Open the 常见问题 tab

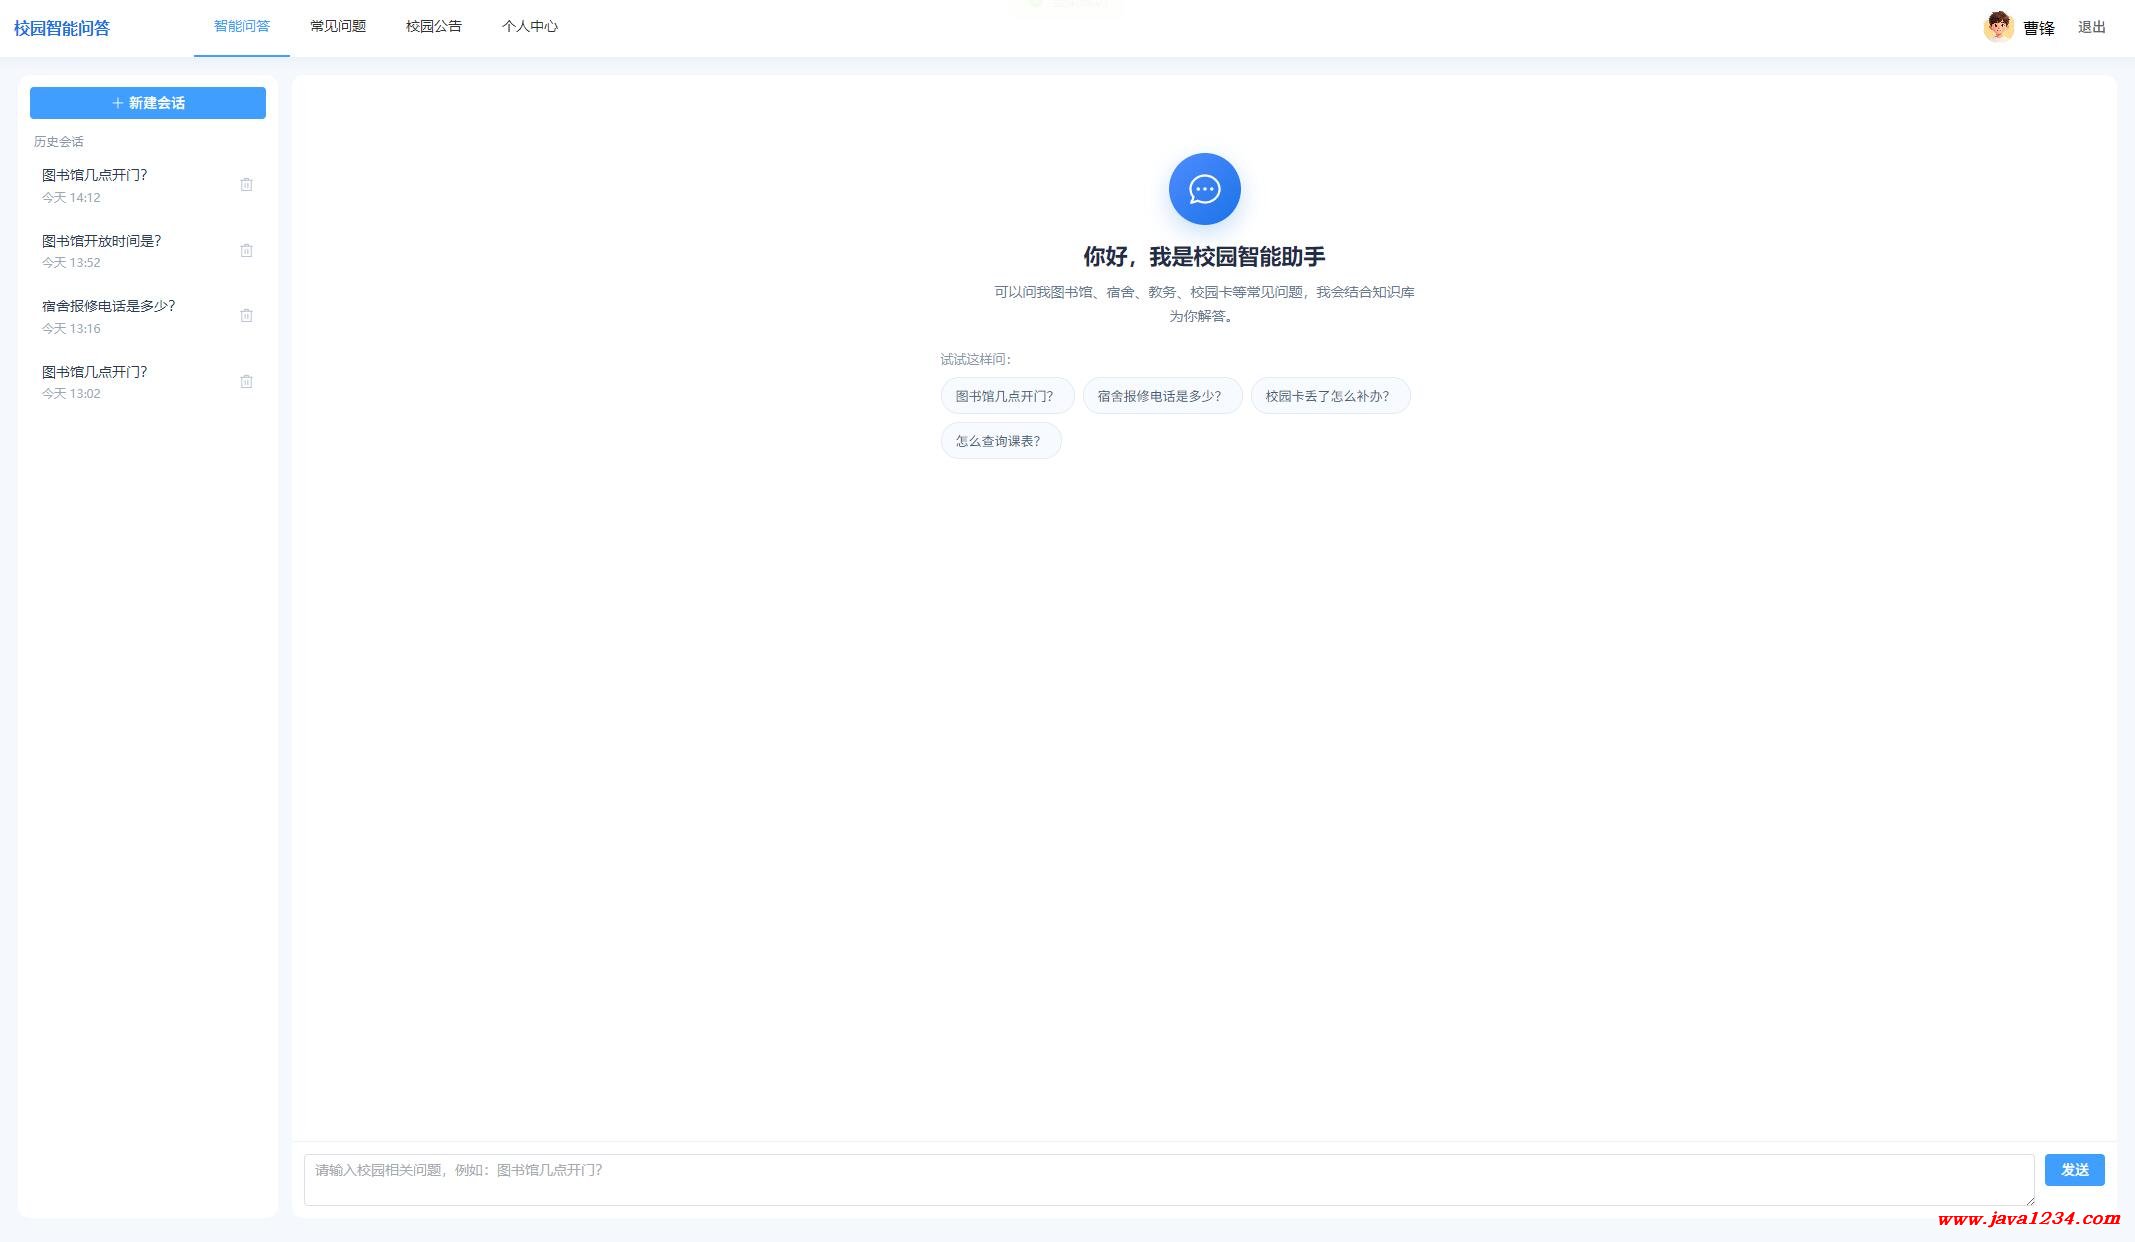[338, 27]
